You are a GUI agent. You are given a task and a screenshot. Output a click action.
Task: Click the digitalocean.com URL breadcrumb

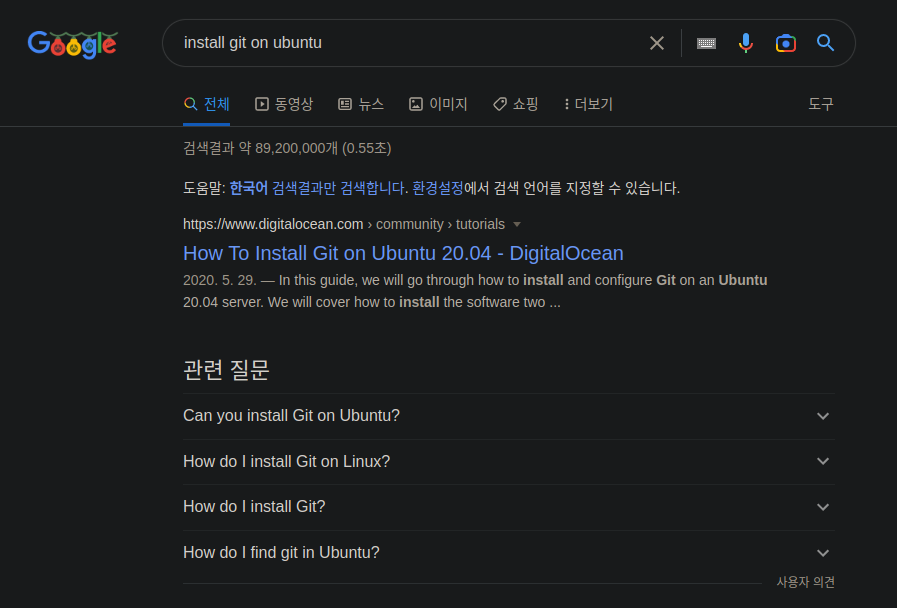(x=344, y=224)
